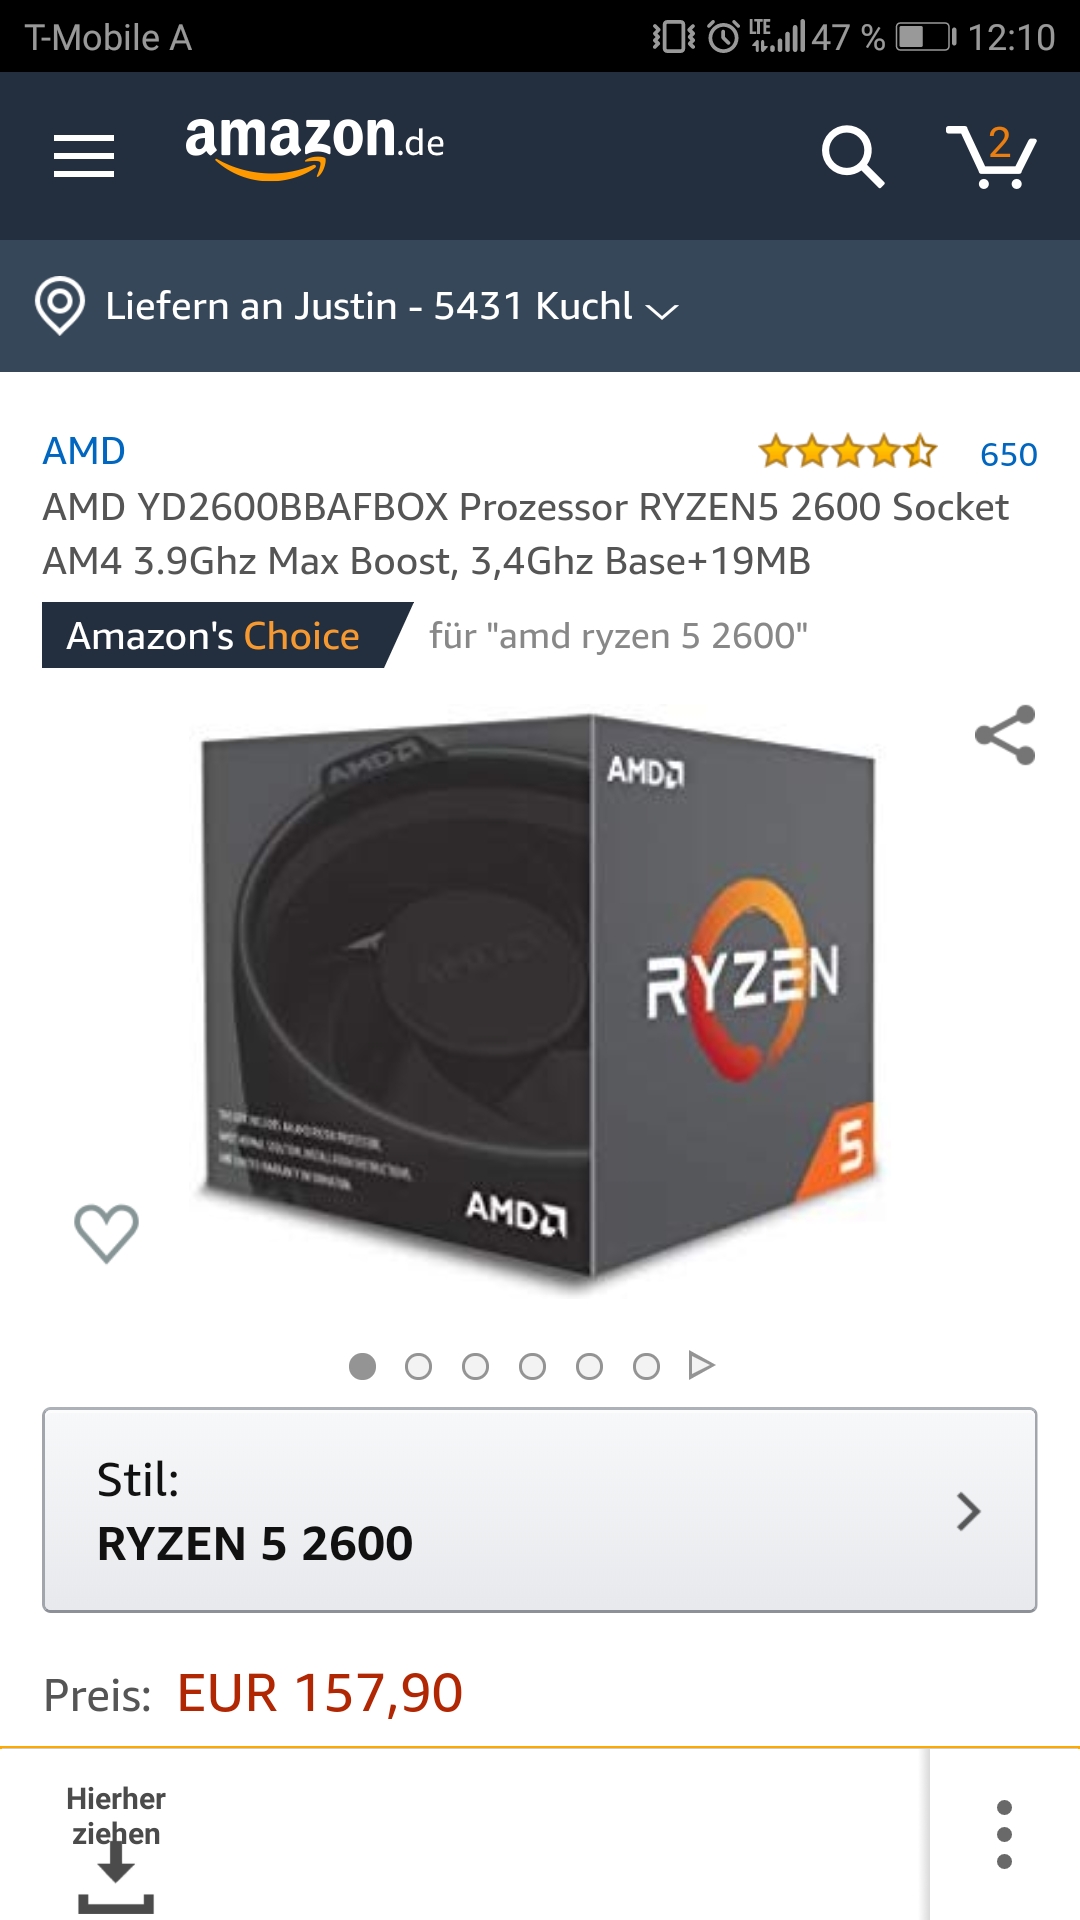1080x1920 pixels.
Task: Tap the Hierher ziehen download icon
Action: coord(116,1877)
